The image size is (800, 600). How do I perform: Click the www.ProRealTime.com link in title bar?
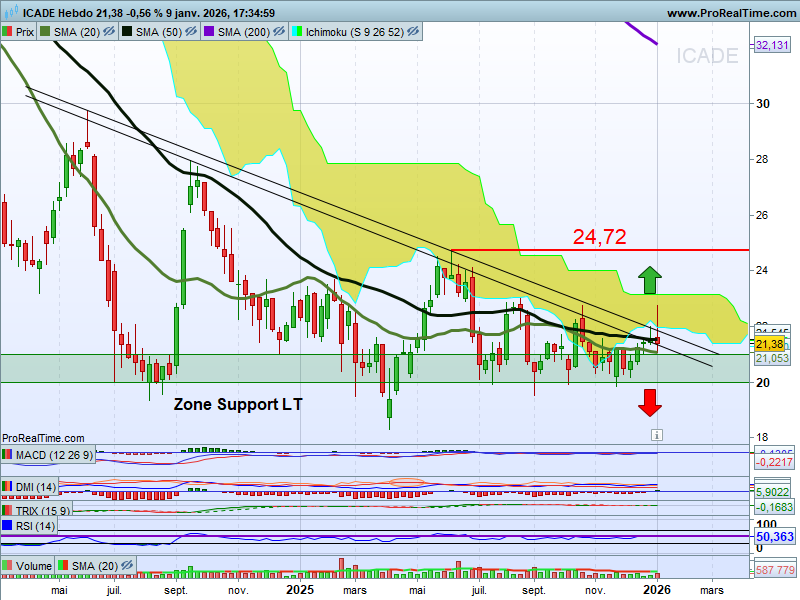(x=731, y=13)
